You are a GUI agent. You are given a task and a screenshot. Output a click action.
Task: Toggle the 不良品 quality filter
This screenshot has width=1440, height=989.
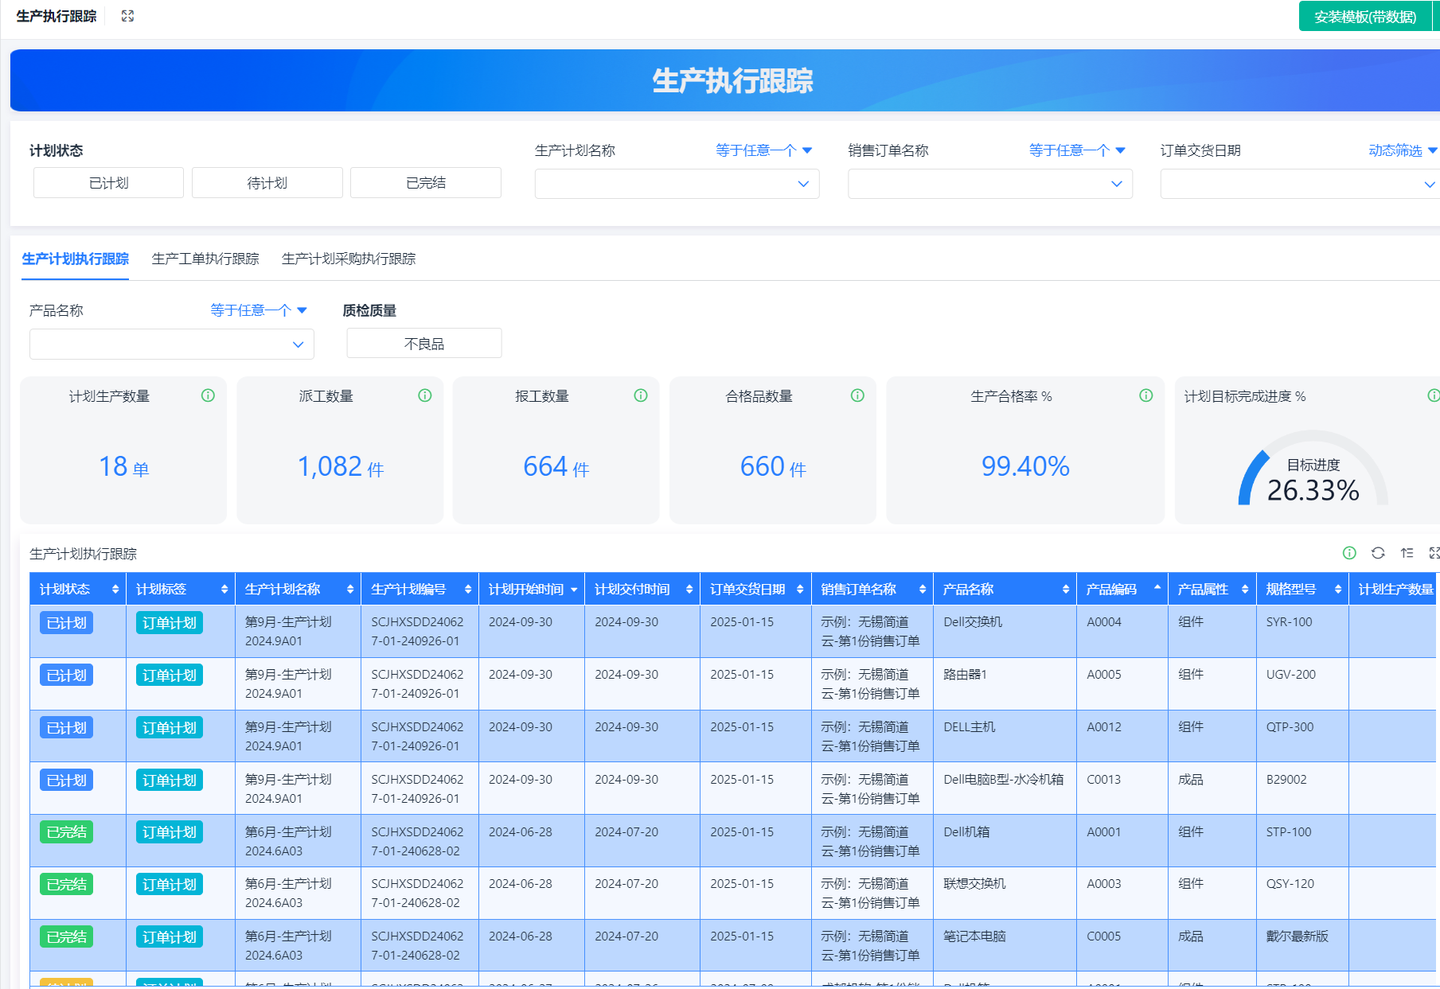tap(423, 342)
